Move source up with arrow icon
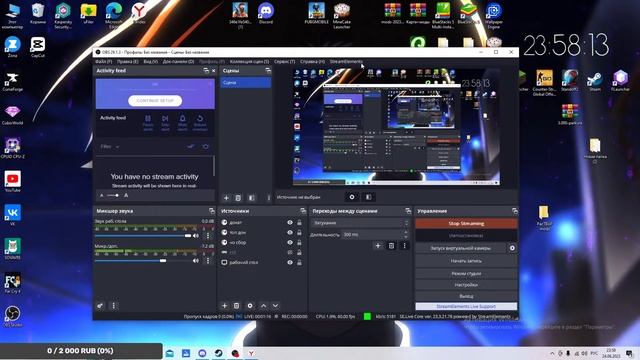Image resolution: width=640 pixels, height=360 pixels. pos(264,305)
